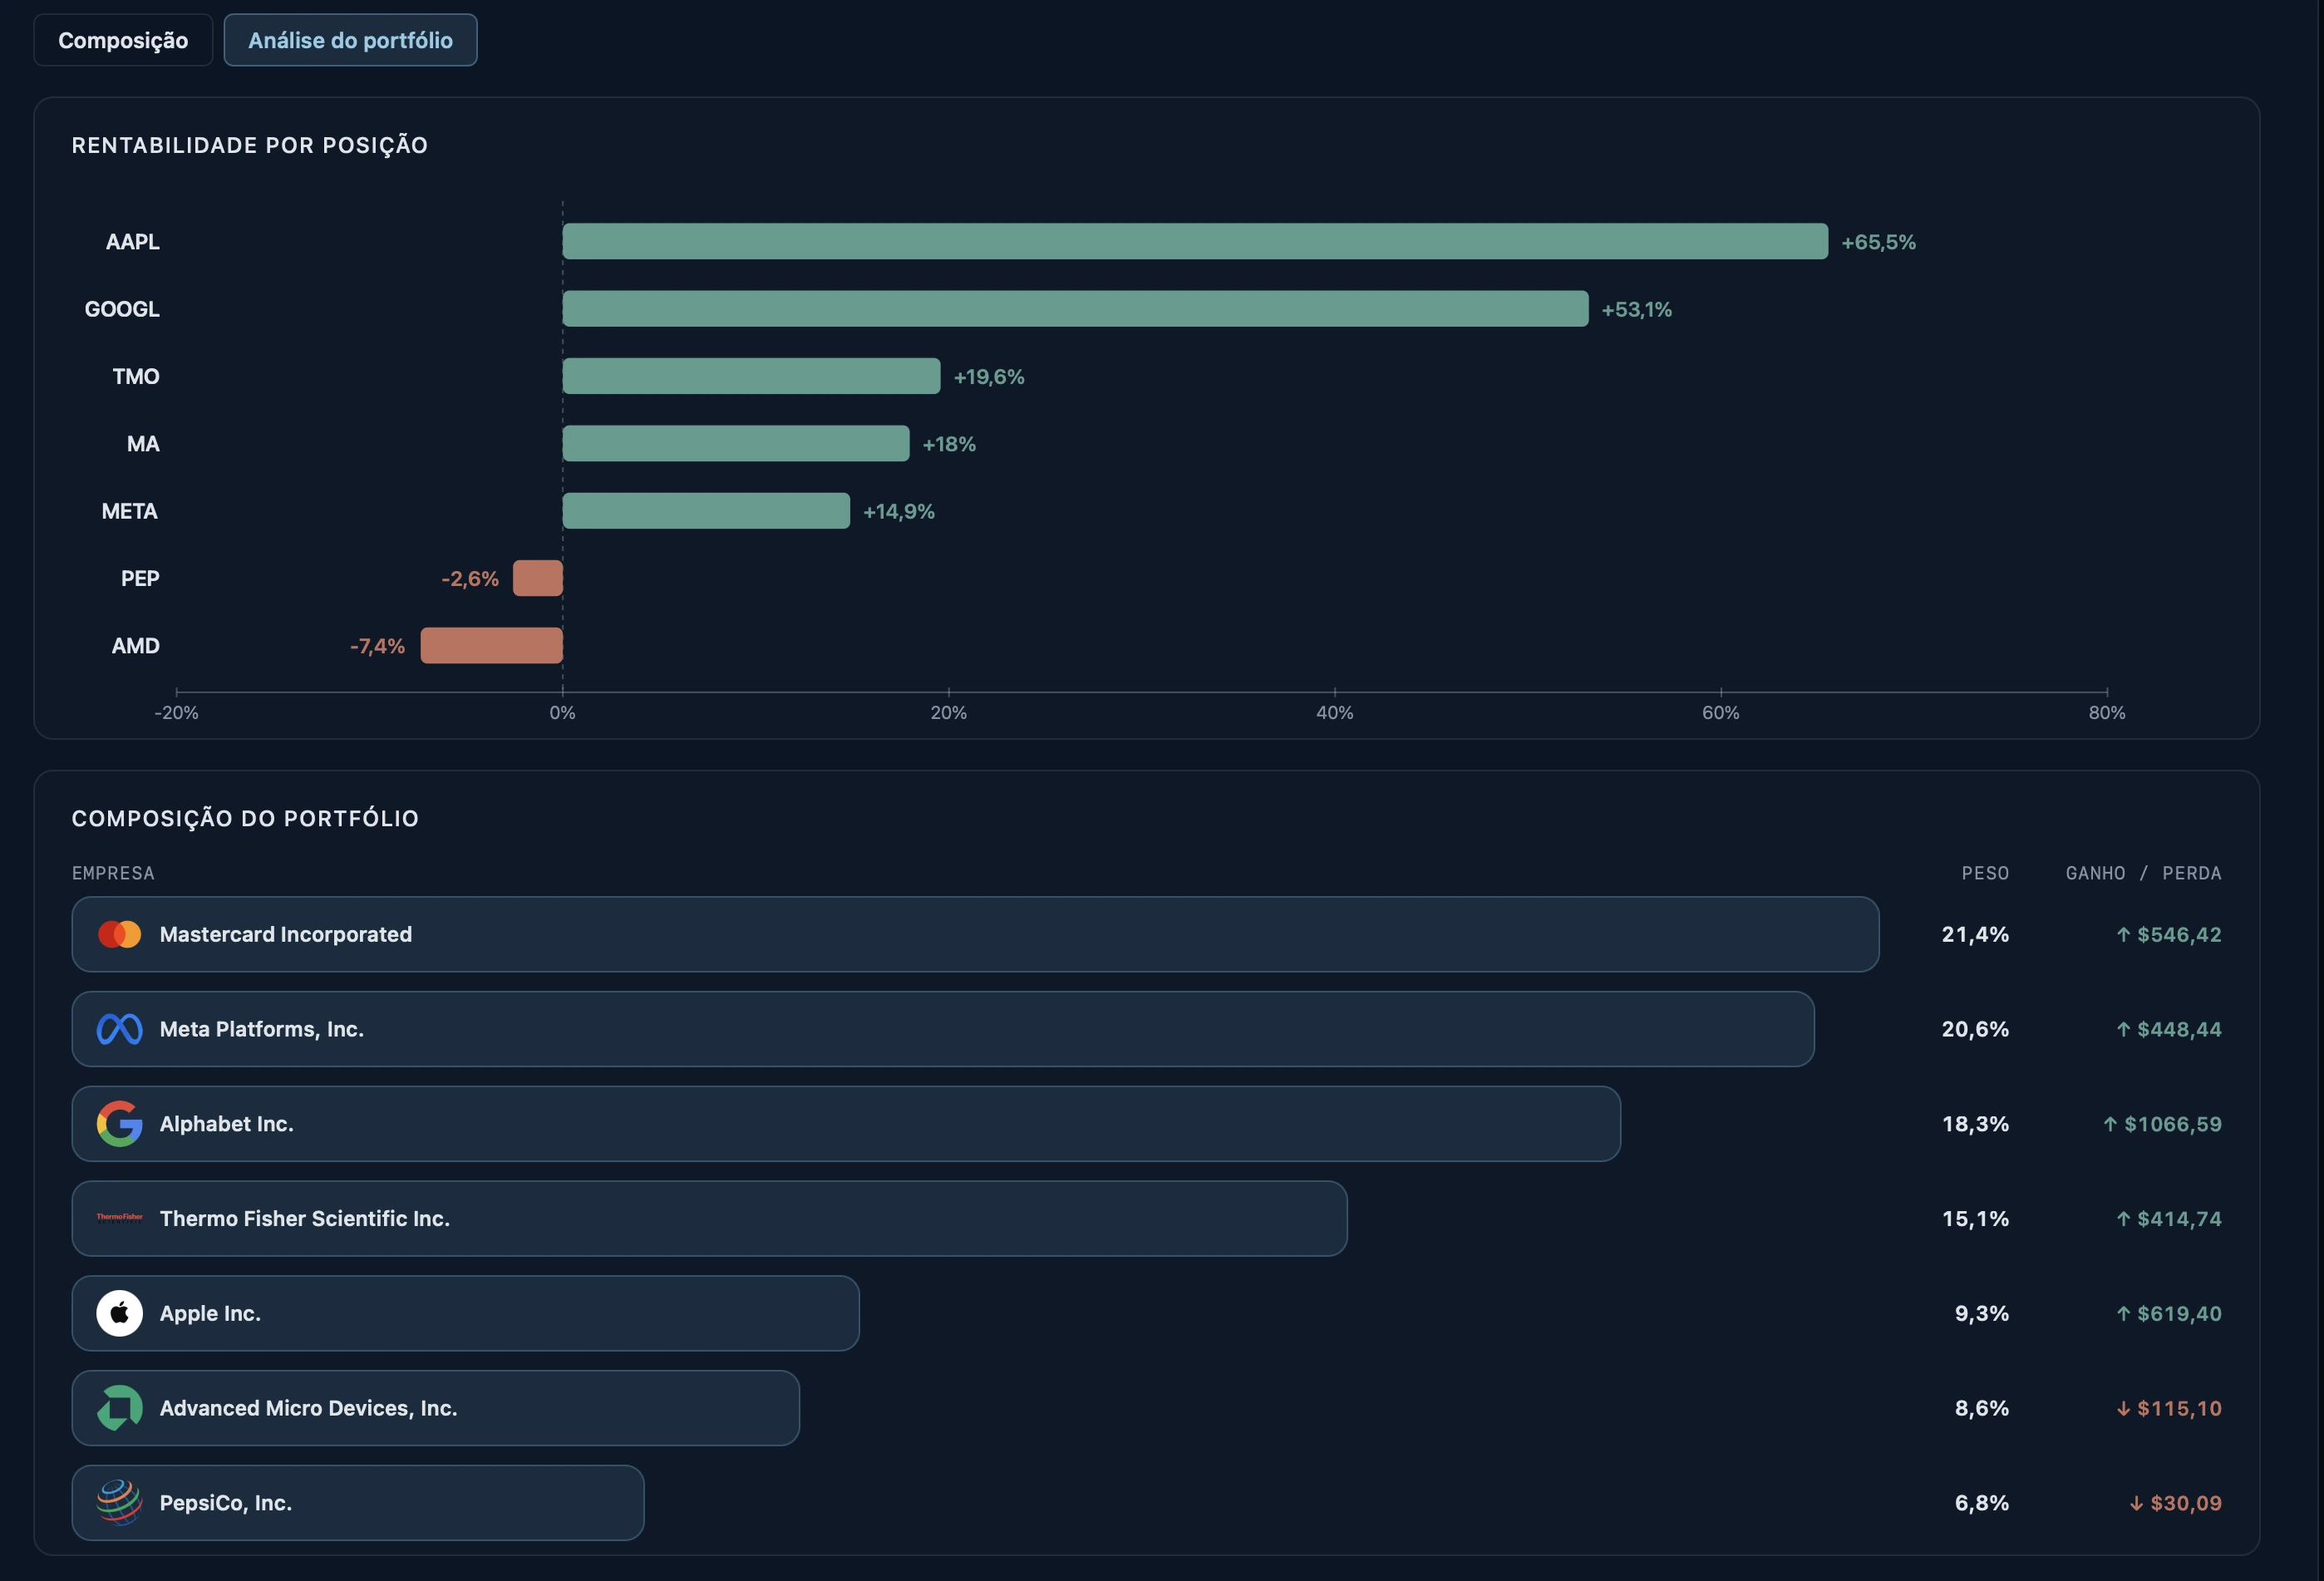Click the Alphabet Google logo icon

point(119,1124)
